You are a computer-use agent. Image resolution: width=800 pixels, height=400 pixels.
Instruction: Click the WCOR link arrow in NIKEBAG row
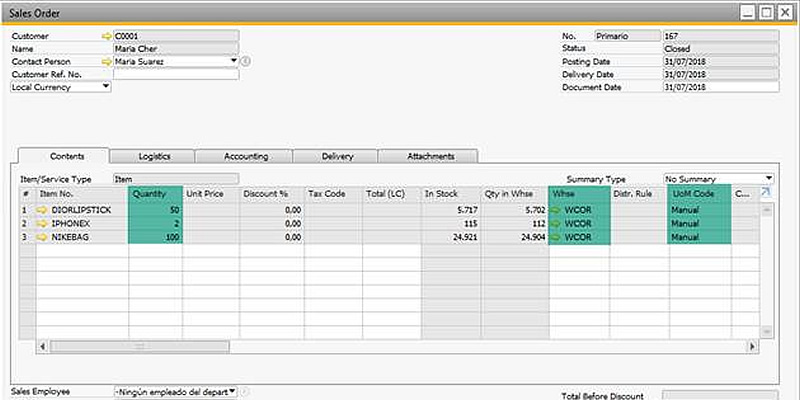coord(557,238)
